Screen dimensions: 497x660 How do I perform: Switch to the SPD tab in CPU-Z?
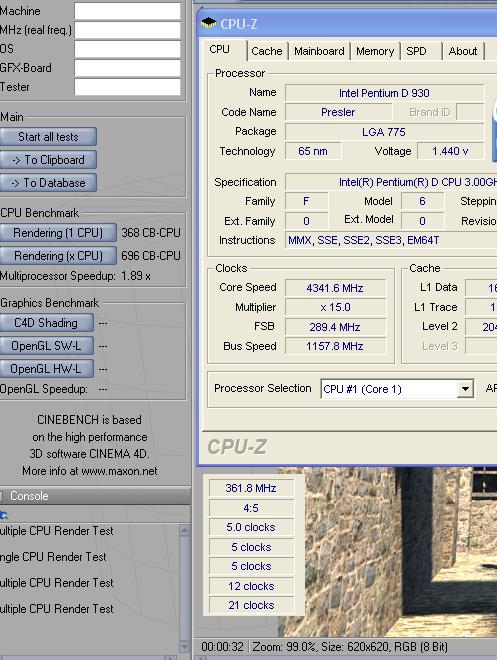[416, 51]
